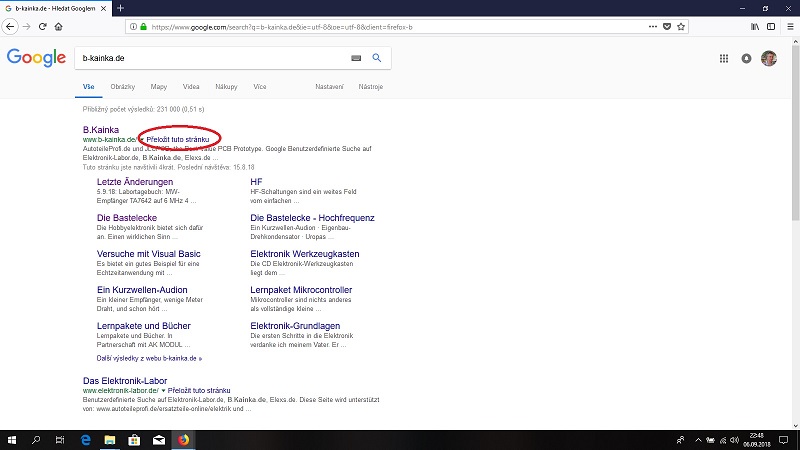Expand the Více search filter menu

[x=260, y=87]
